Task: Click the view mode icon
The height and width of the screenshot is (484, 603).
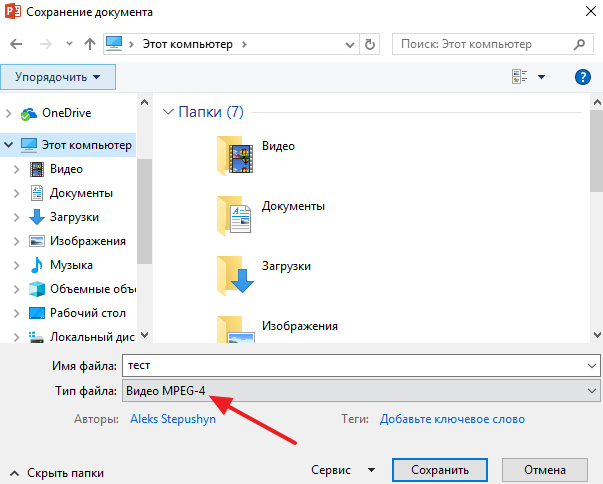Action: (519, 77)
